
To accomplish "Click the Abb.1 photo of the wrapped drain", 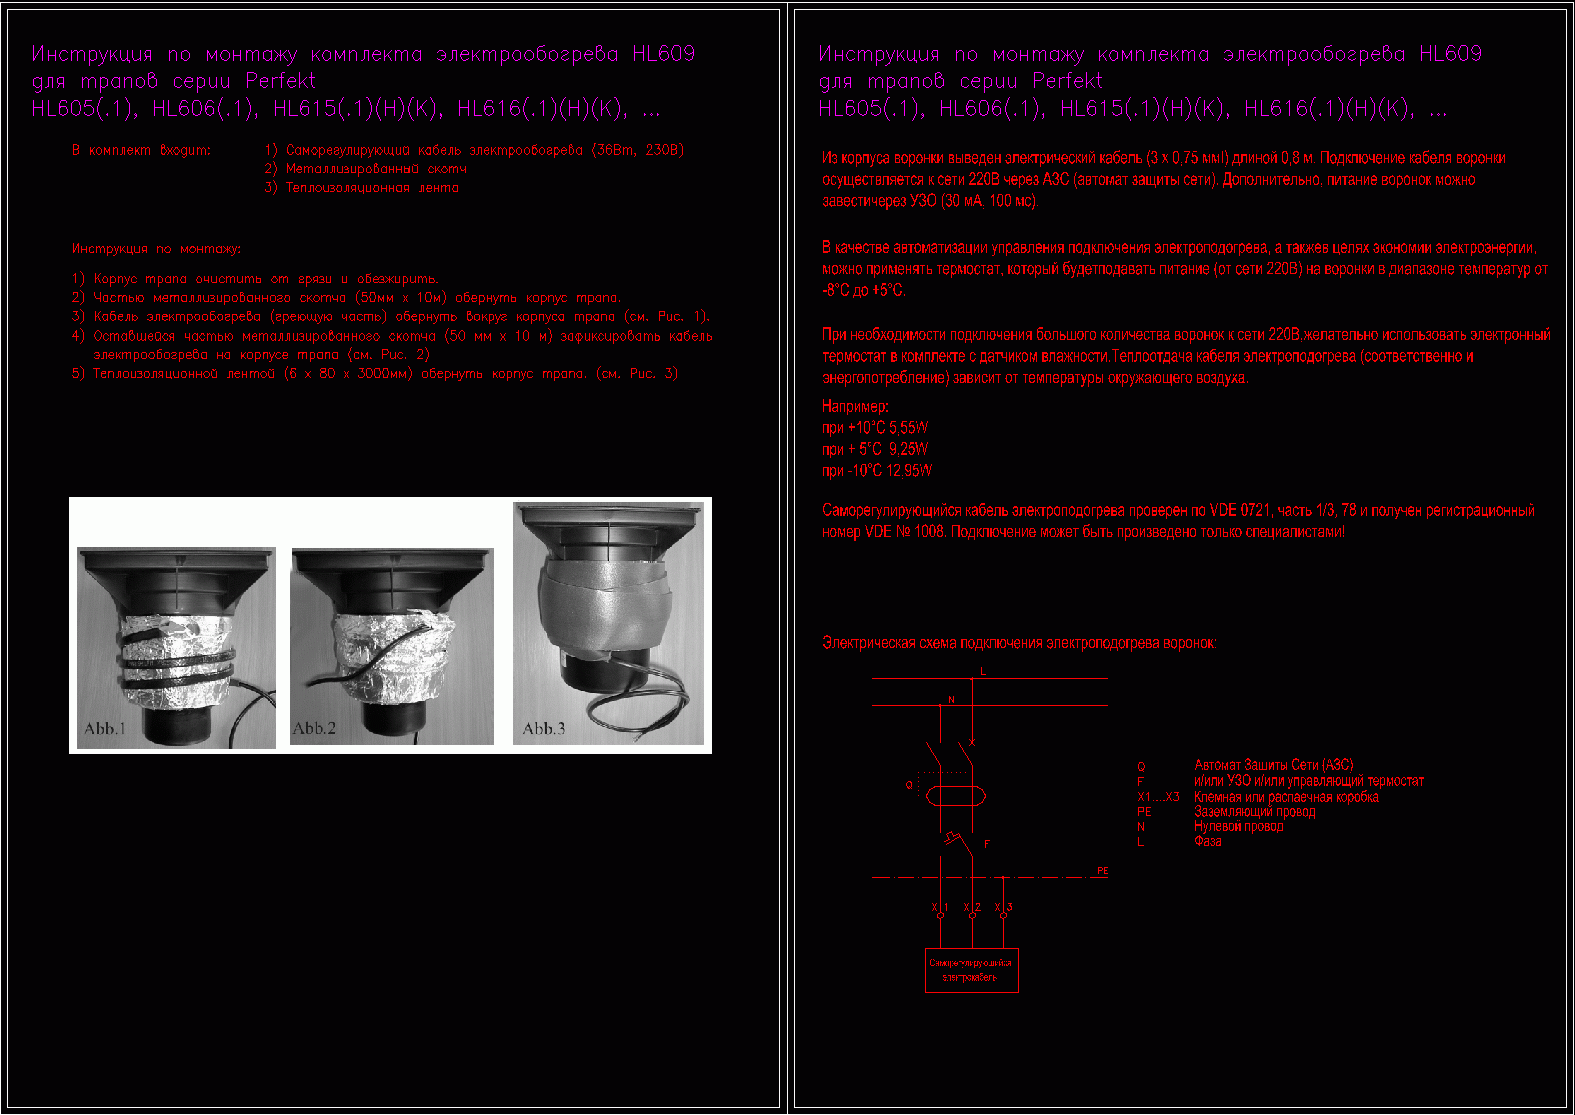I will [x=176, y=647].
